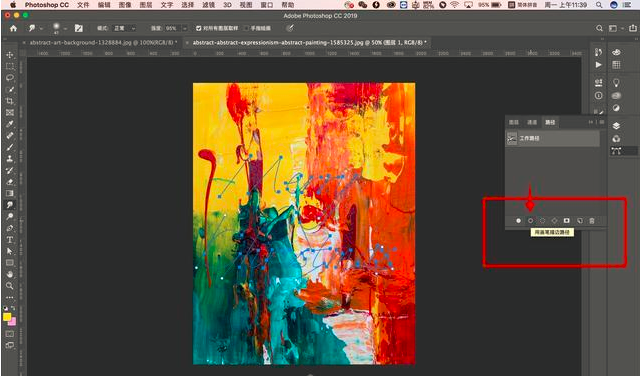
Task: Open the 文件 (File) menu
Action: [83, 5]
